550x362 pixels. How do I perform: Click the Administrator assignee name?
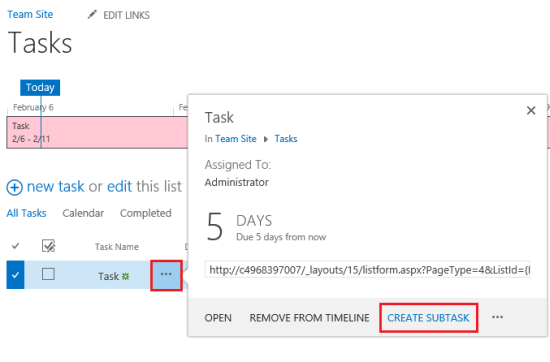pos(237,182)
